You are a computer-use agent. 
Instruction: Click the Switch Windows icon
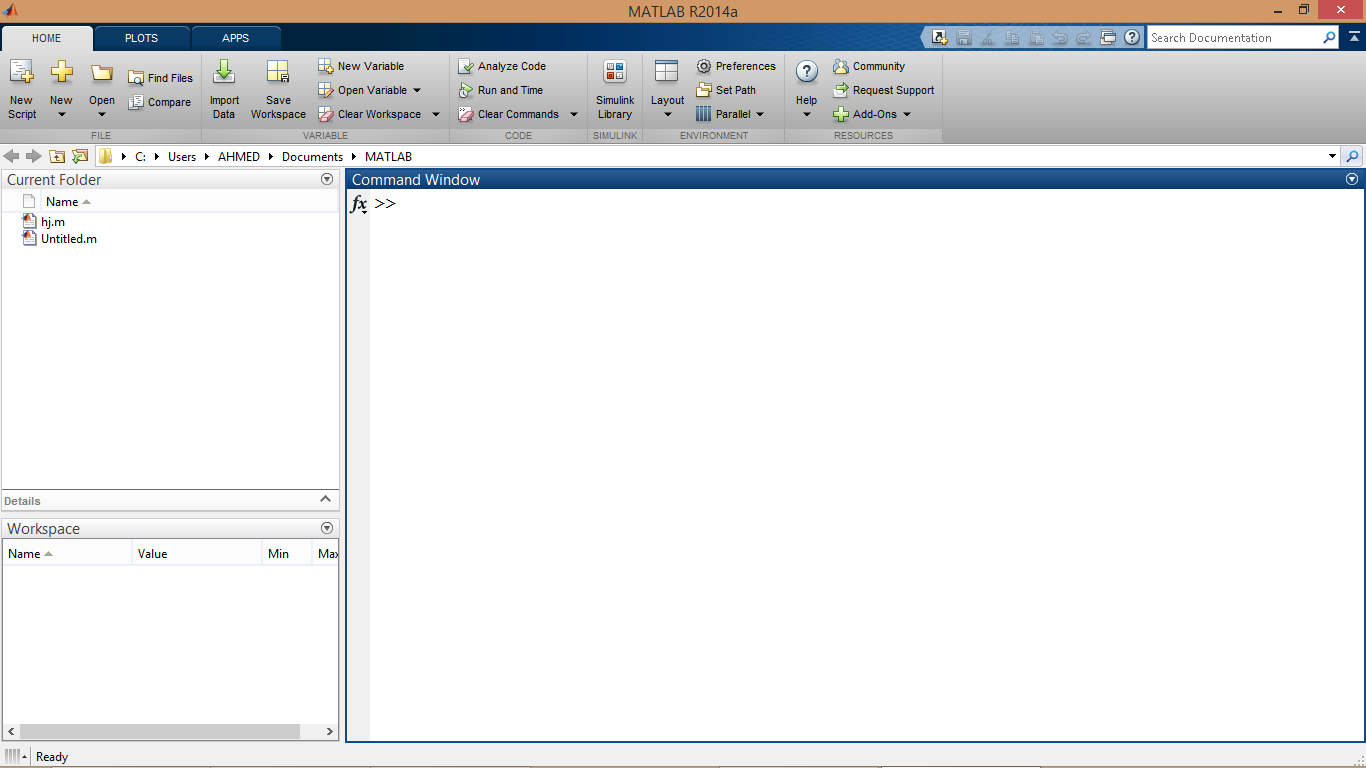click(1108, 38)
